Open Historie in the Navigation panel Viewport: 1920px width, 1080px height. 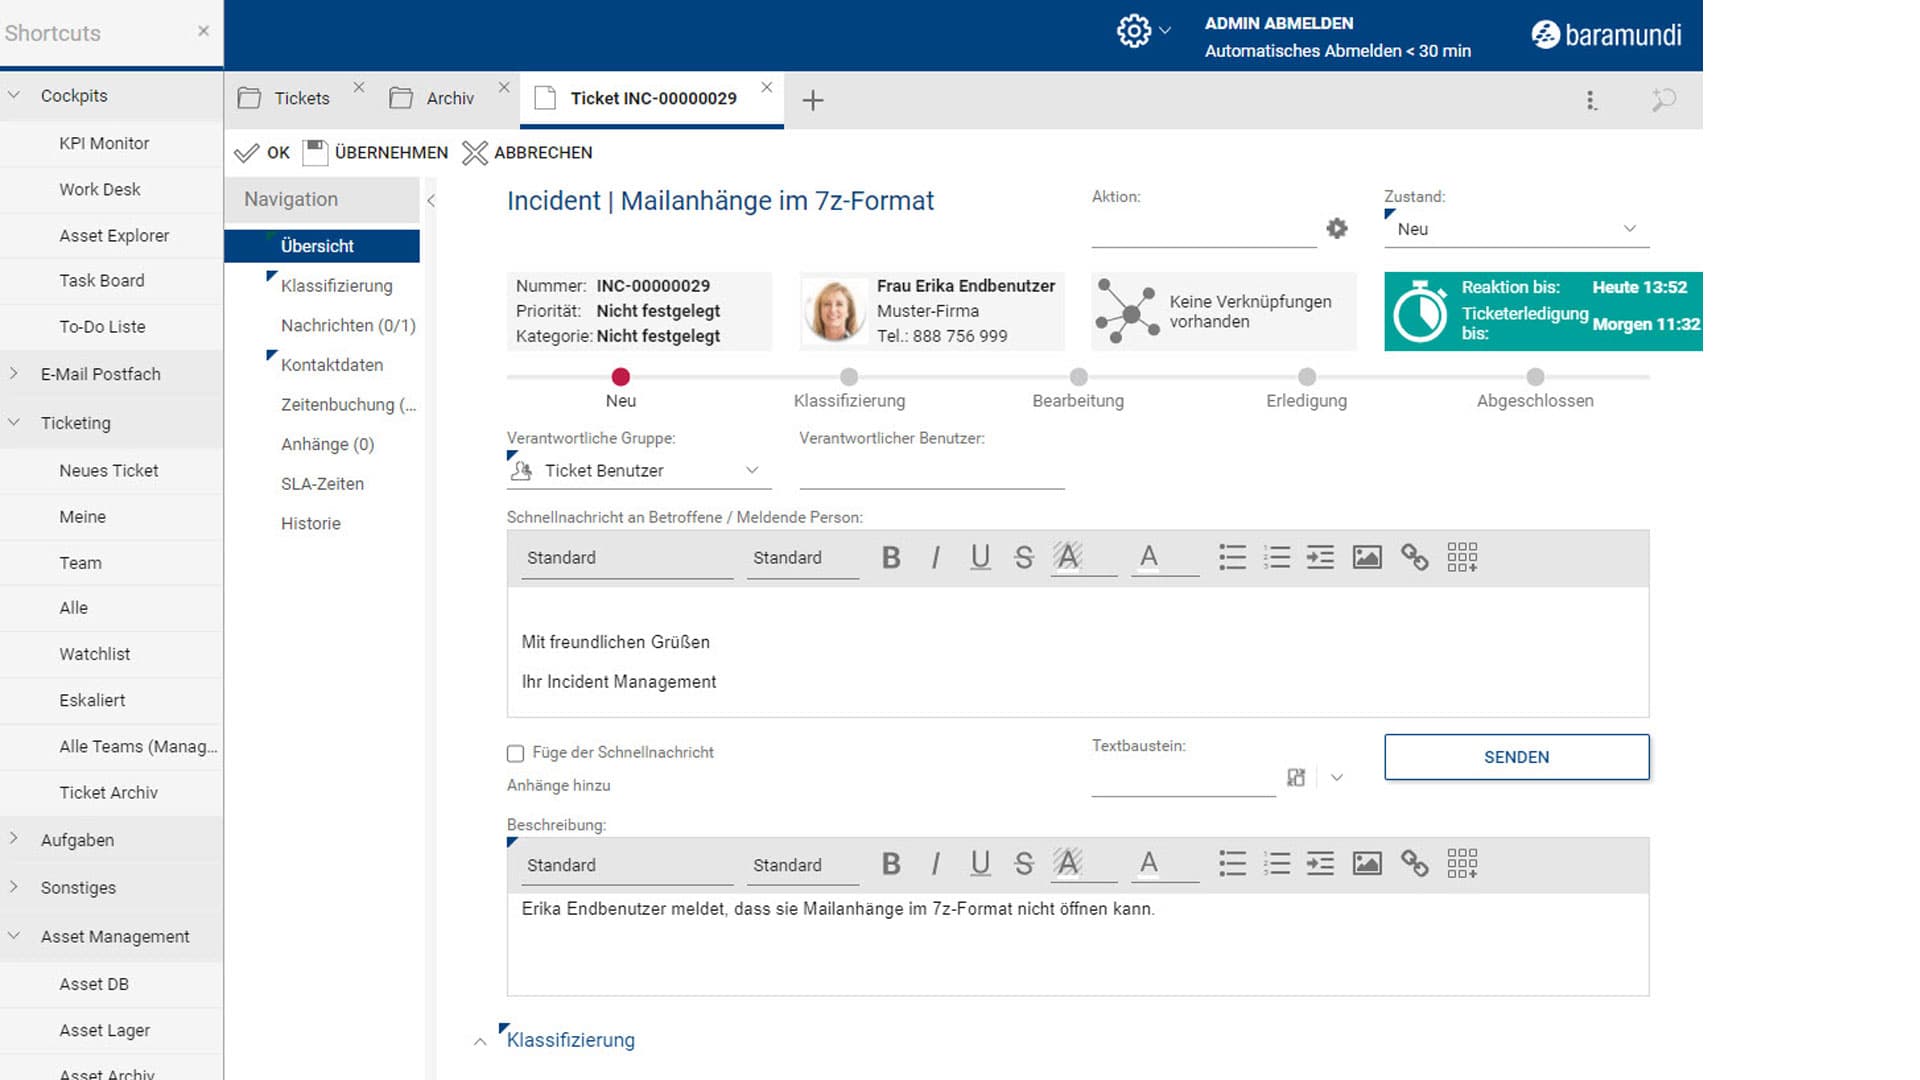[310, 523]
